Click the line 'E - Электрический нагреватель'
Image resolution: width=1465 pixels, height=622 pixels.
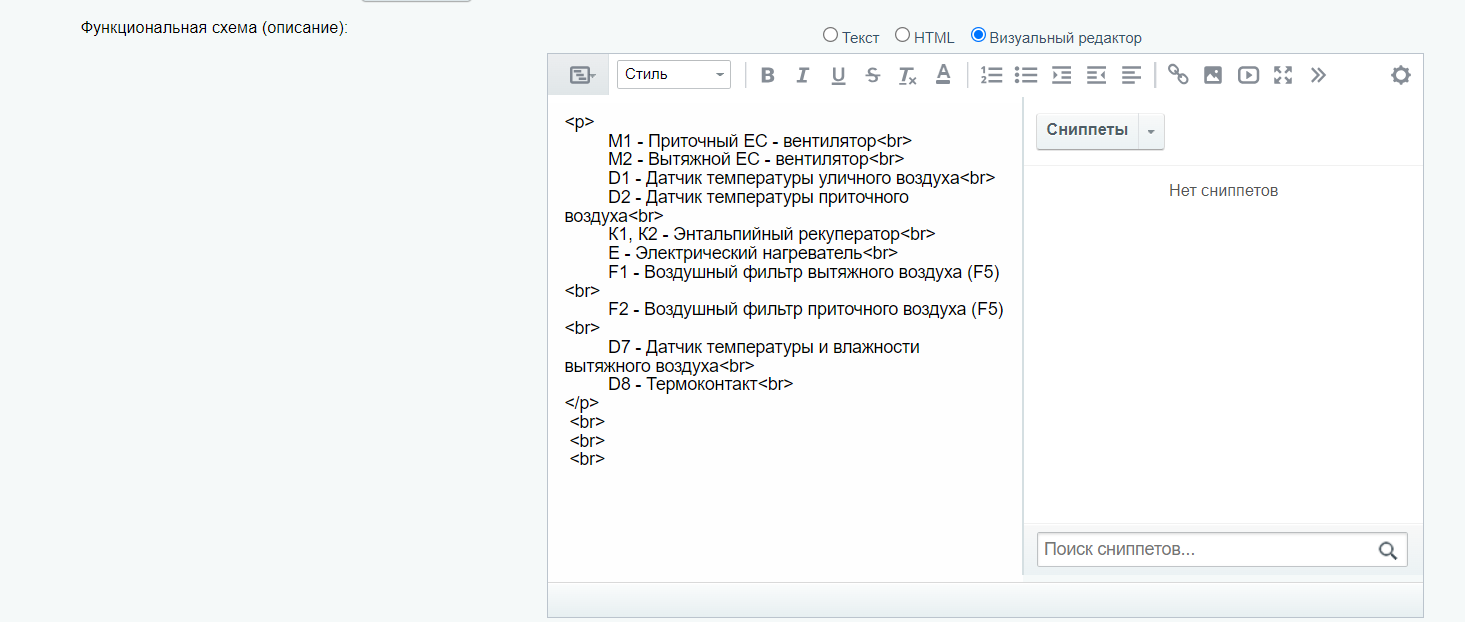[752, 253]
